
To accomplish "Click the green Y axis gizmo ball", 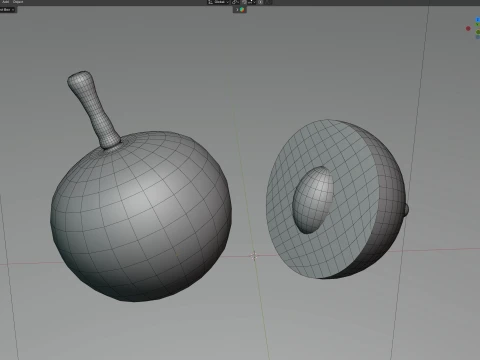I will tap(478, 32).
